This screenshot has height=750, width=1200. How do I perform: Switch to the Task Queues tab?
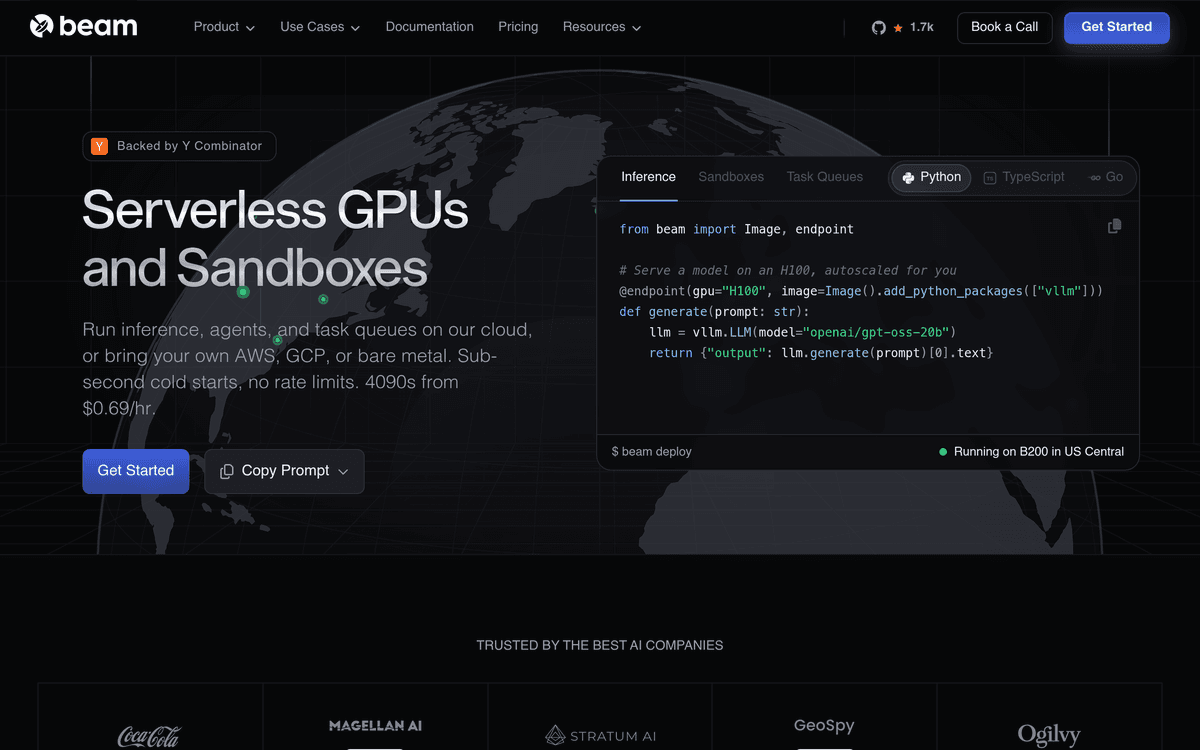(x=825, y=177)
